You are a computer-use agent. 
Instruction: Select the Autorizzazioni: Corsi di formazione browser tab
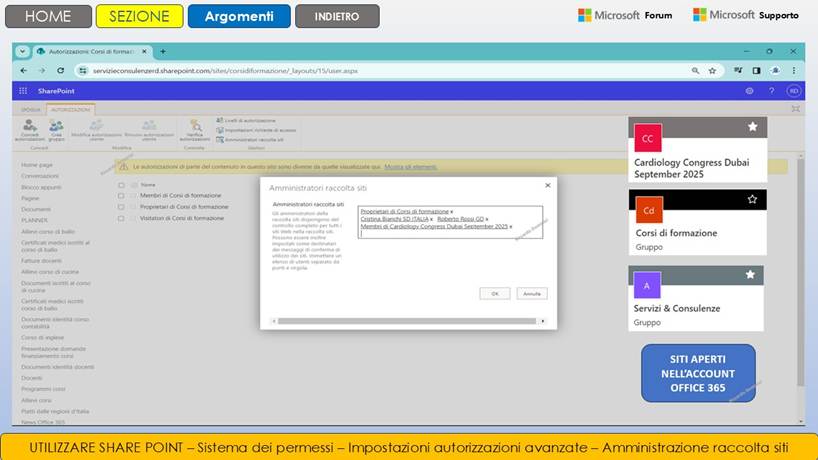[x=92, y=52]
